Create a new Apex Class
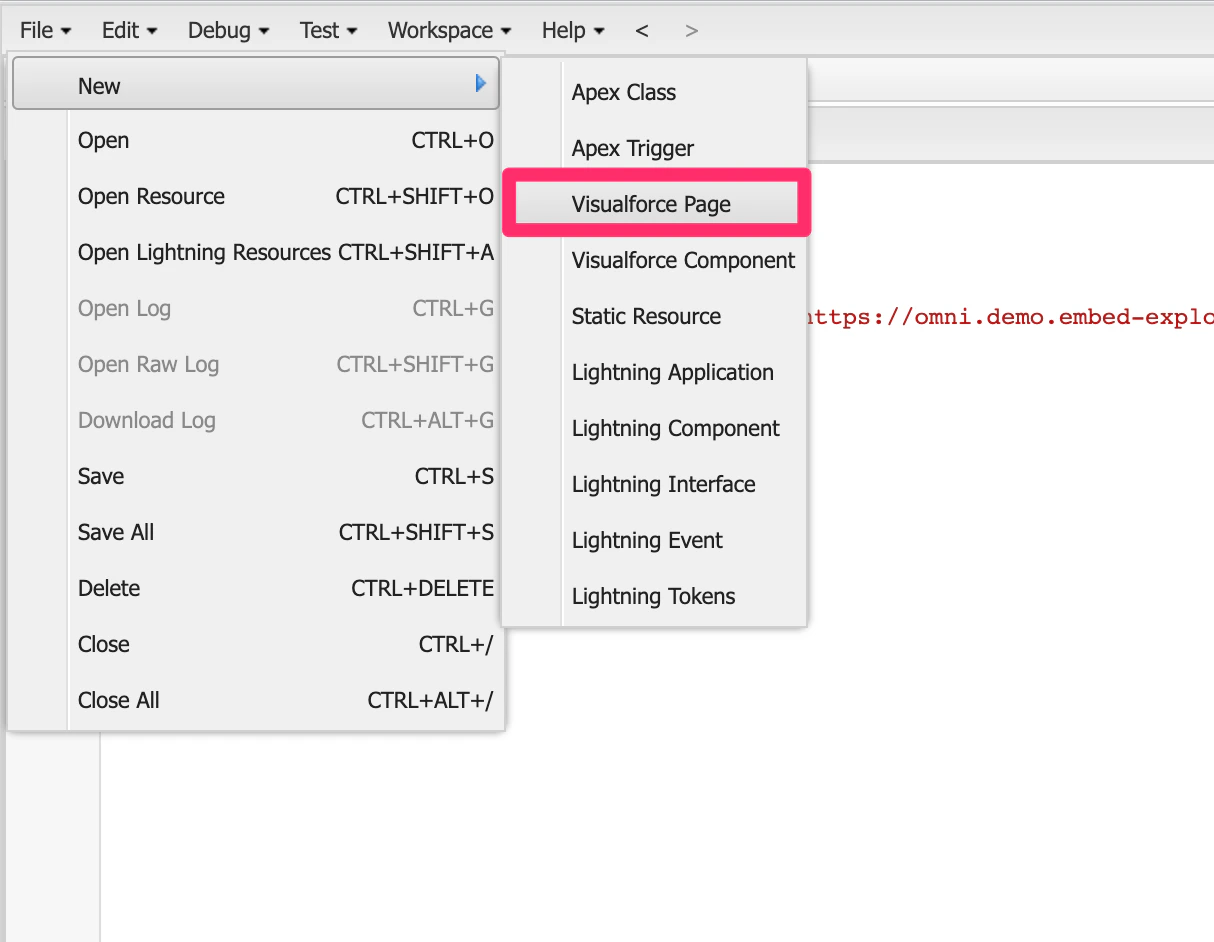 click(623, 92)
